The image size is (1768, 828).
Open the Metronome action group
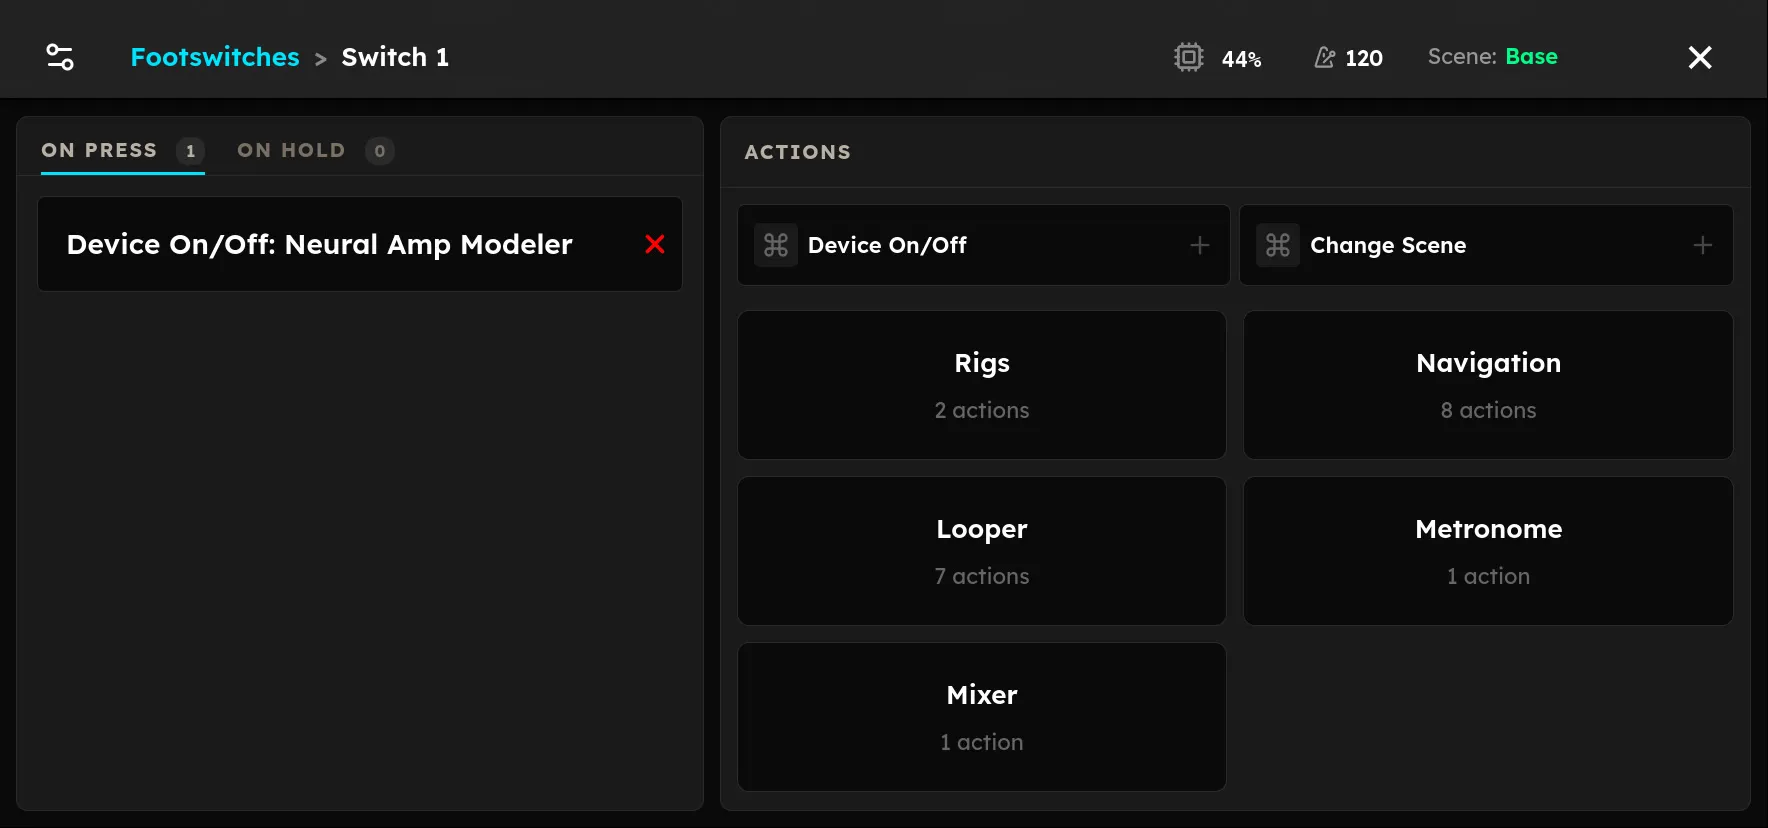pos(1488,551)
